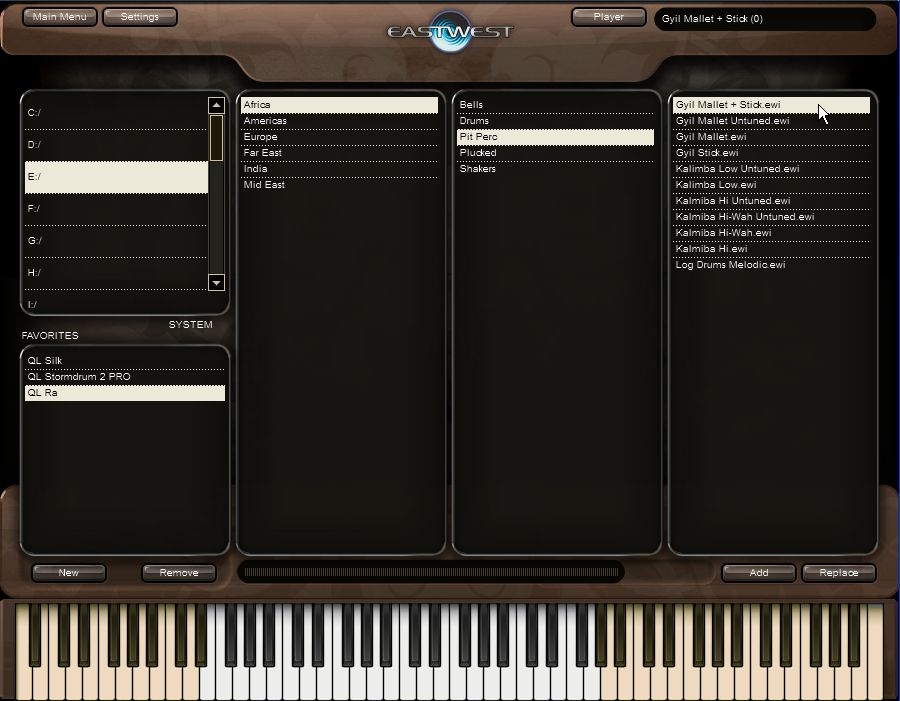Open the Settings button

139,17
